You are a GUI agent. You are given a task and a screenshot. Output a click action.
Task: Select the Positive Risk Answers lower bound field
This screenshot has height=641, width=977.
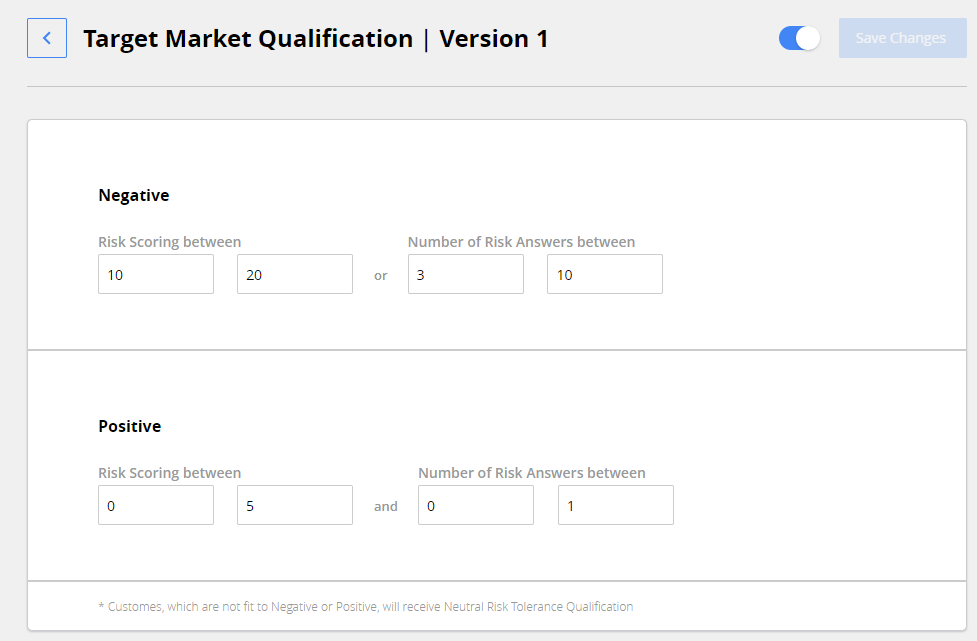pyautogui.click(x=475, y=505)
